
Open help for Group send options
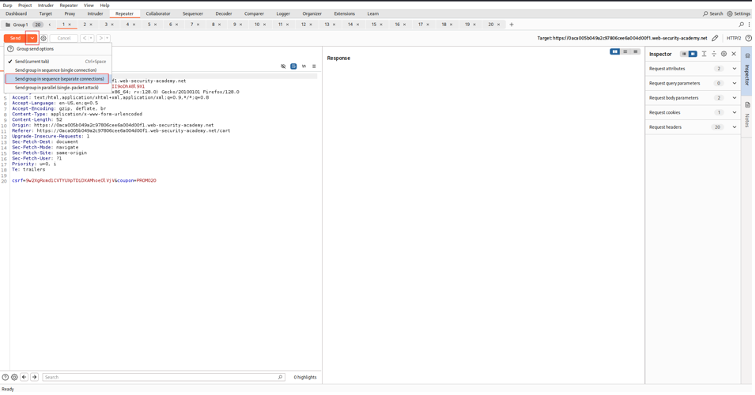pyautogui.click(x=11, y=49)
